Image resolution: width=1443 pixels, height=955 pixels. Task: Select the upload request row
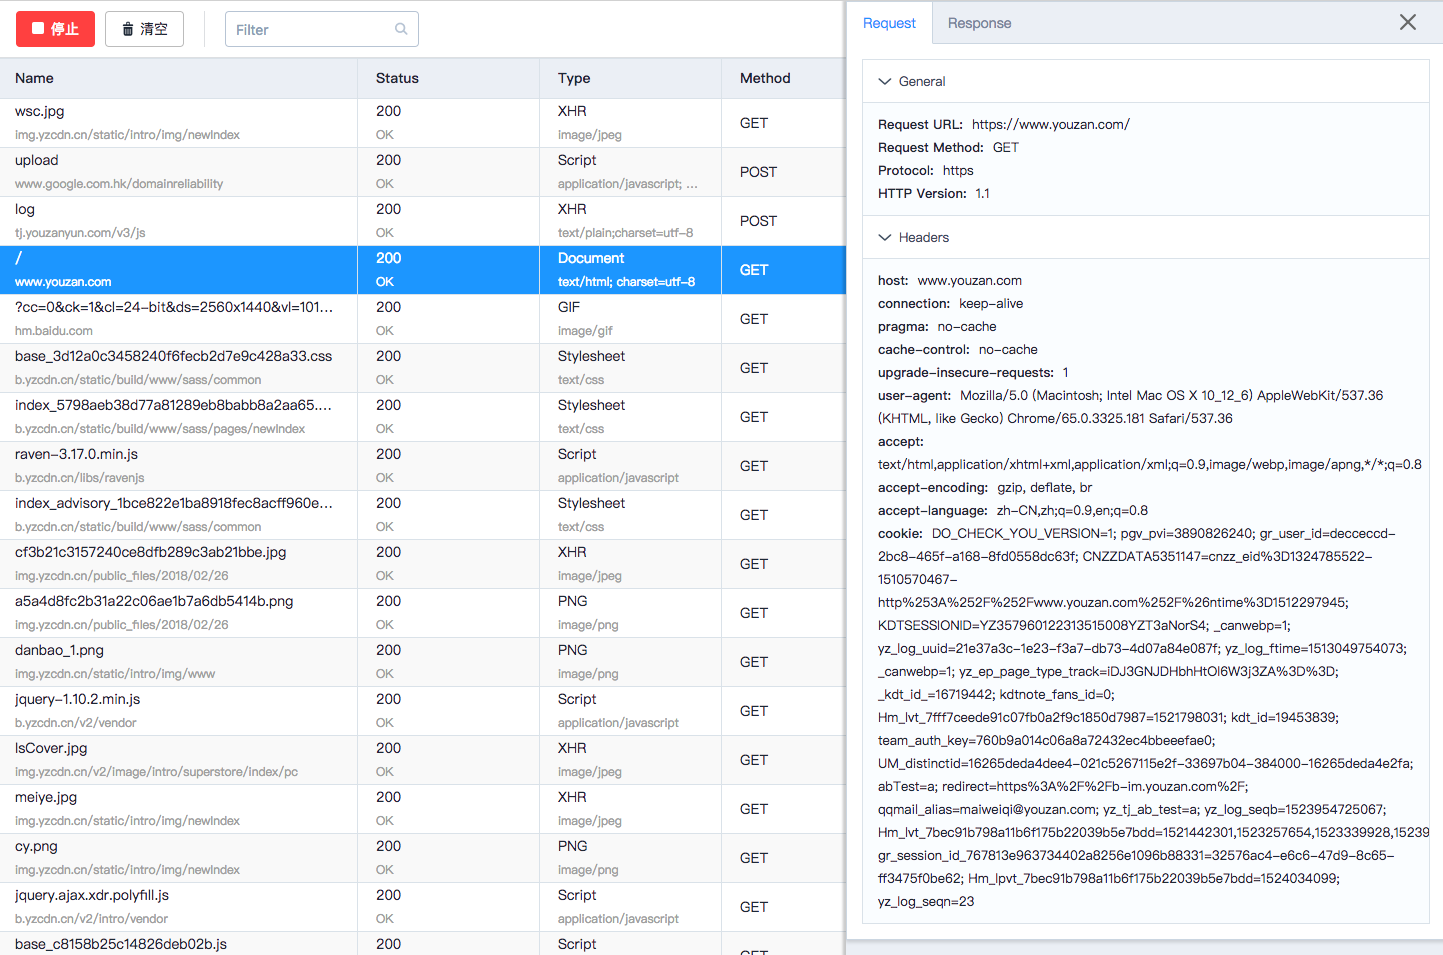coord(422,172)
